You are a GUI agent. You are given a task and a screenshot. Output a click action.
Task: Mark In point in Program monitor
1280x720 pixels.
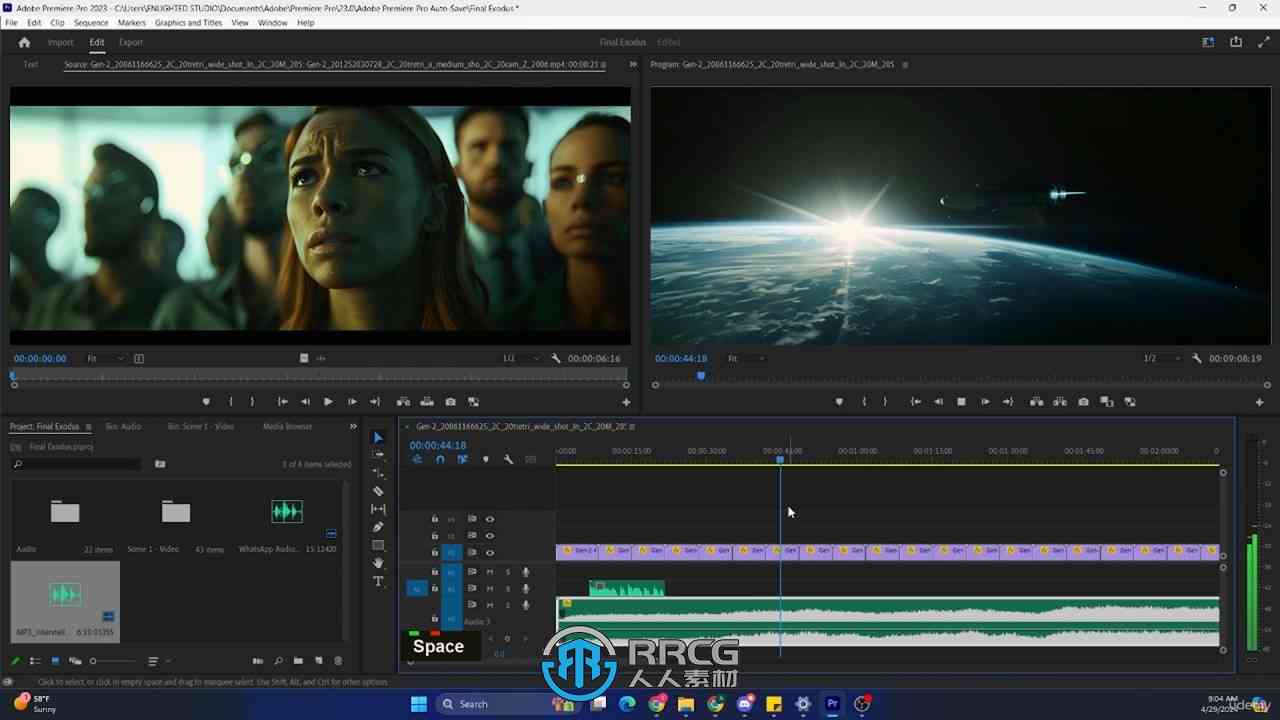865,401
